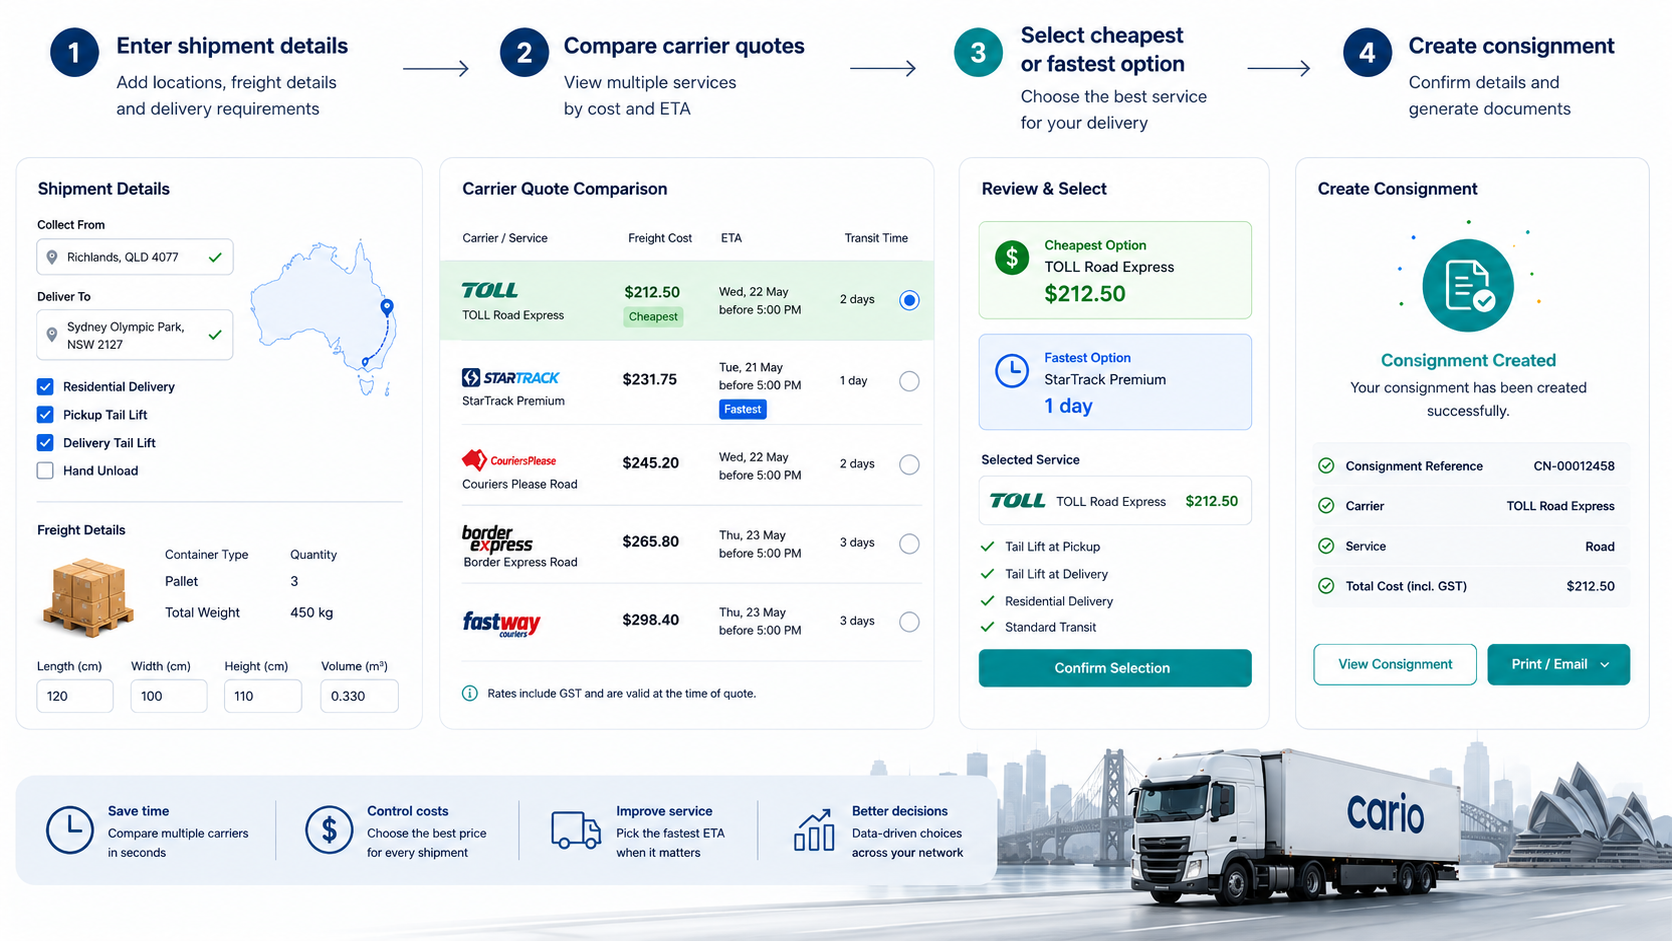Click consignment reference CN-00012458
The height and width of the screenshot is (941, 1672).
1574,466
